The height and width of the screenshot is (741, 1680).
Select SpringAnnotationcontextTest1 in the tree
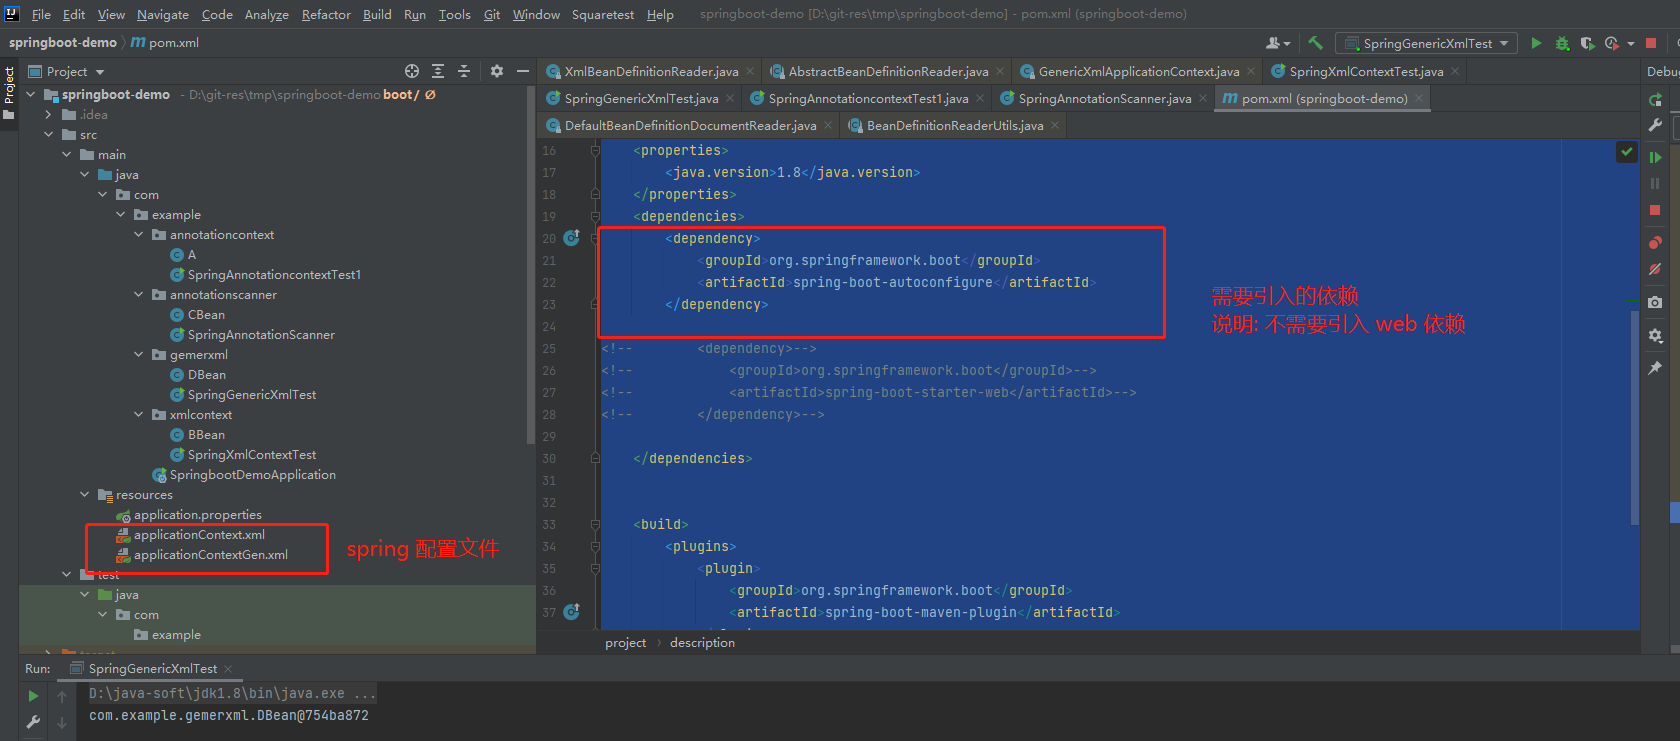274,274
